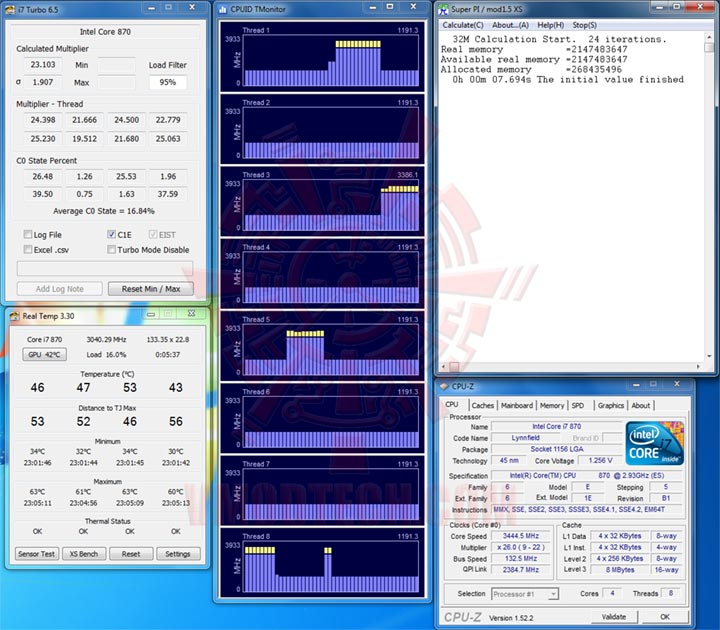Click the Real Temp 3.30 title bar icon
The height and width of the screenshot is (630, 720).
[x=15, y=316]
